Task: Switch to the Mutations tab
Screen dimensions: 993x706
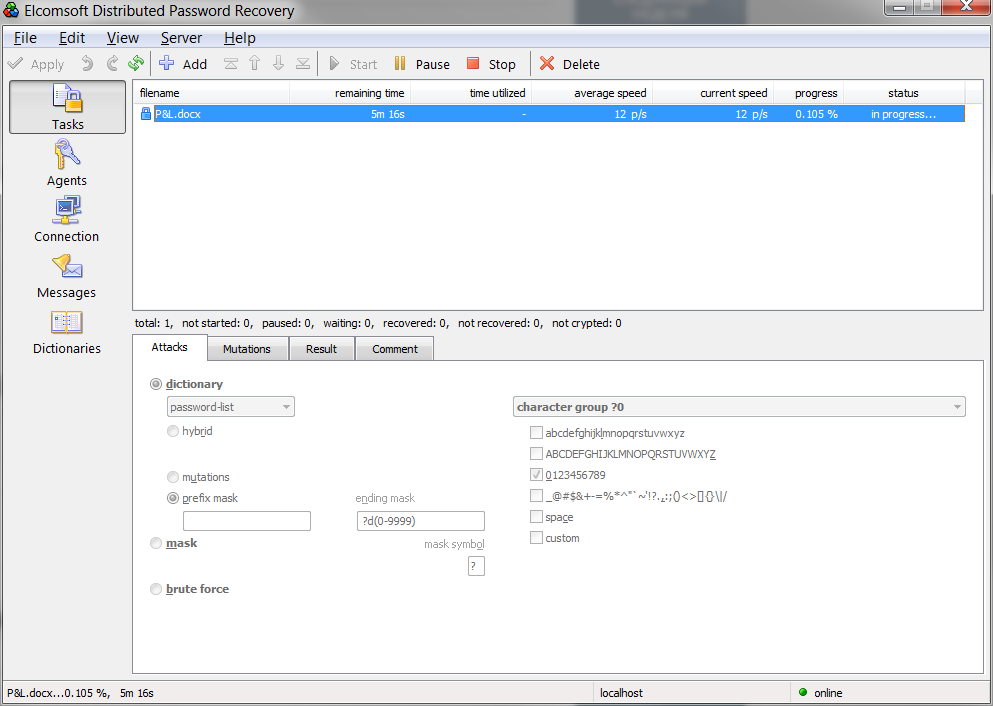Action: tap(247, 349)
